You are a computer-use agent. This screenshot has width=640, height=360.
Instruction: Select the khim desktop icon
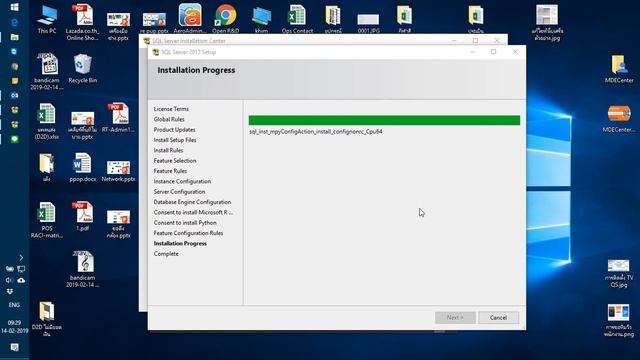pyautogui.click(x=261, y=20)
